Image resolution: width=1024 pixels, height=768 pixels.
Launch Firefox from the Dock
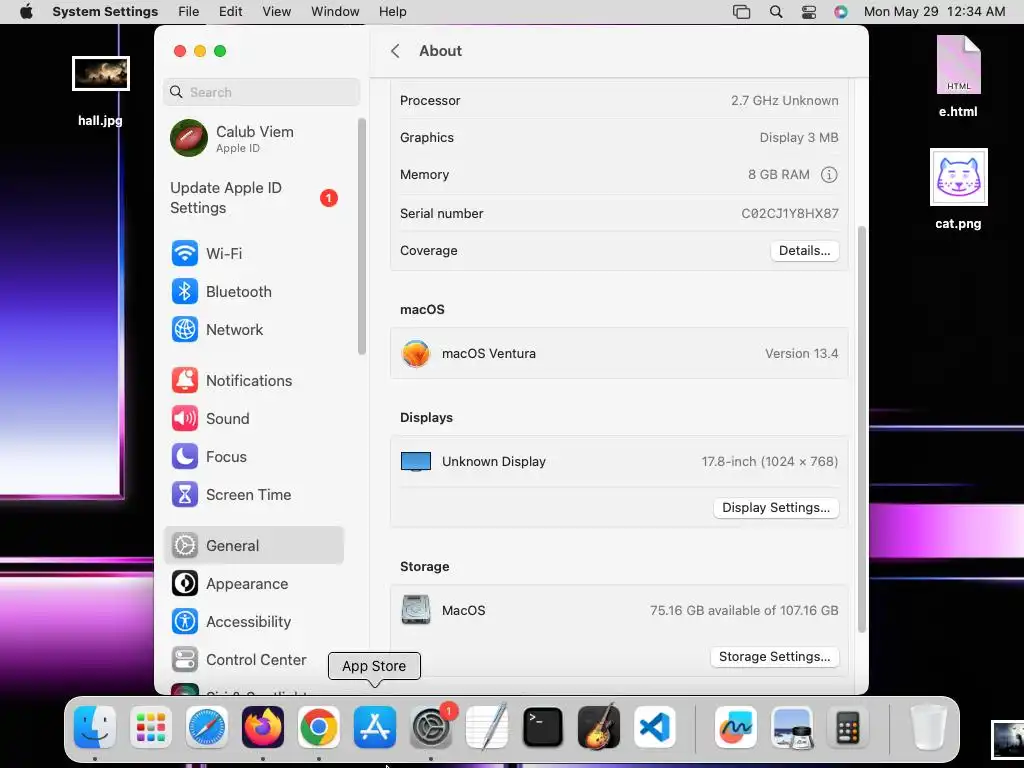pyautogui.click(x=263, y=727)
